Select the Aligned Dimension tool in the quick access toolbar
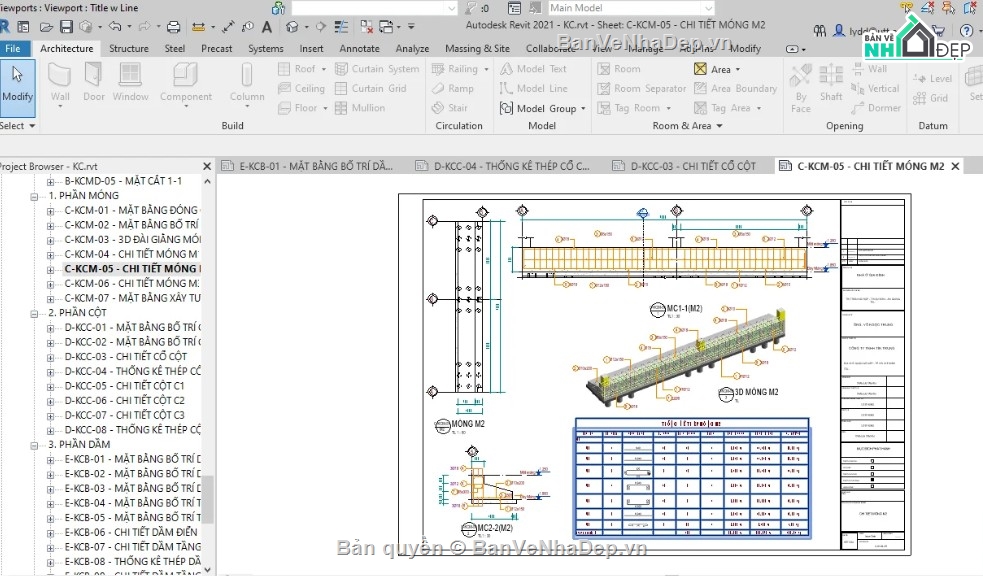This screenshot has height=576, width=983. point(199,27)
